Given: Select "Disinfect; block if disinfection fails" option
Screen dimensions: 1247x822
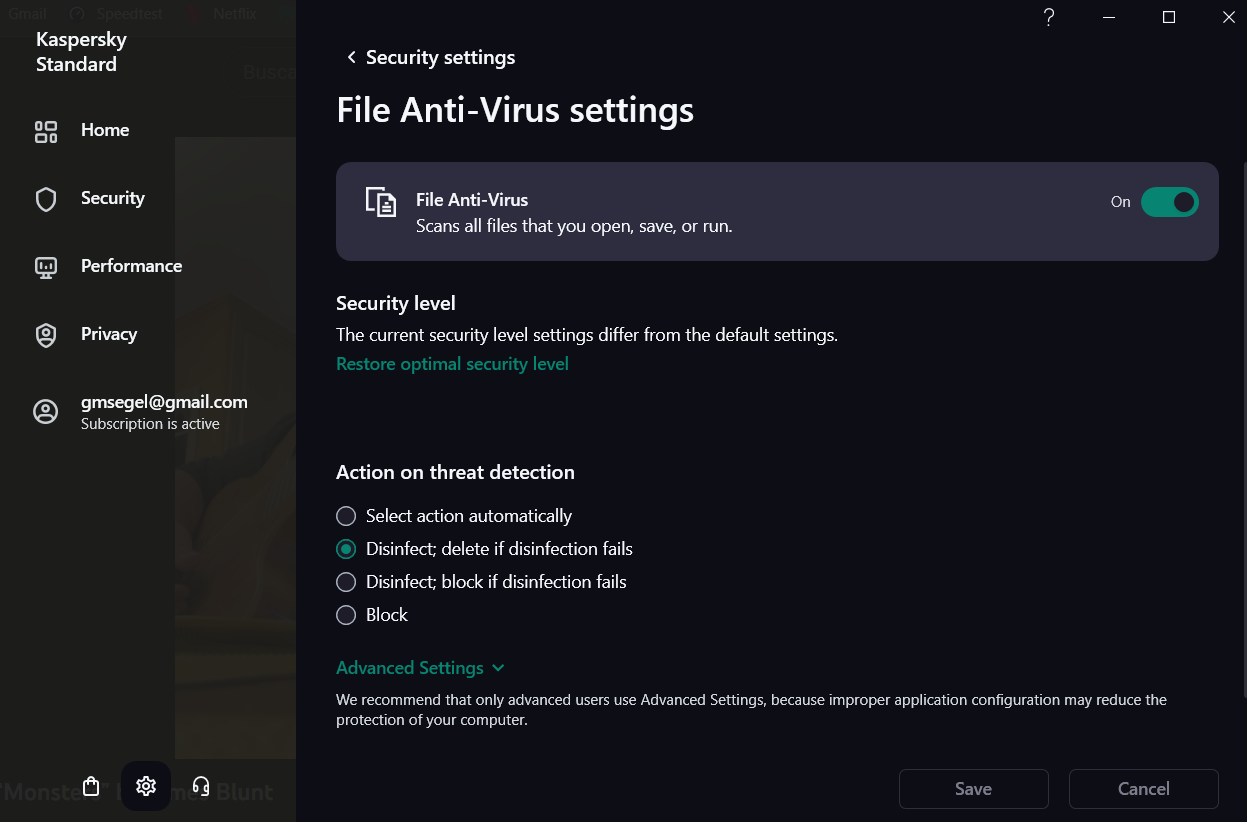Looking at the screenshot, I should point(346,582).
